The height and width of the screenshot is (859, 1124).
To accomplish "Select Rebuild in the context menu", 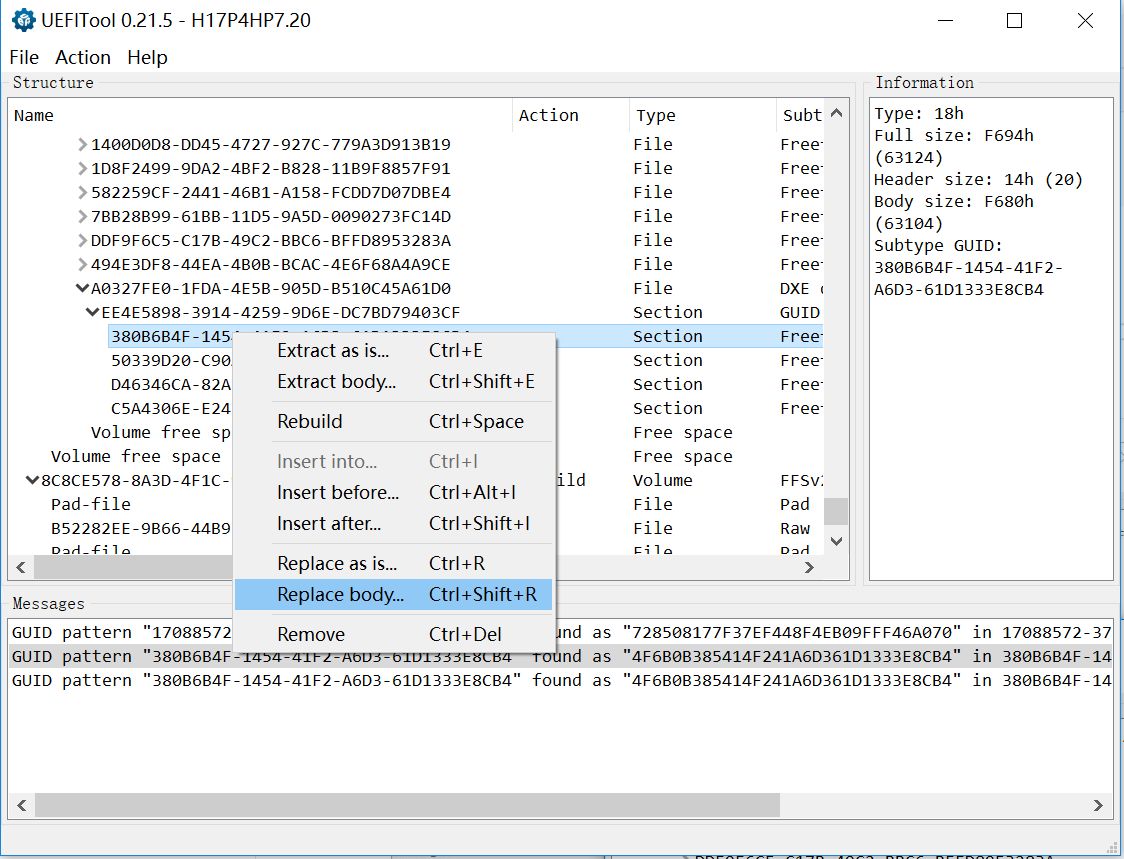I will 393,422.
